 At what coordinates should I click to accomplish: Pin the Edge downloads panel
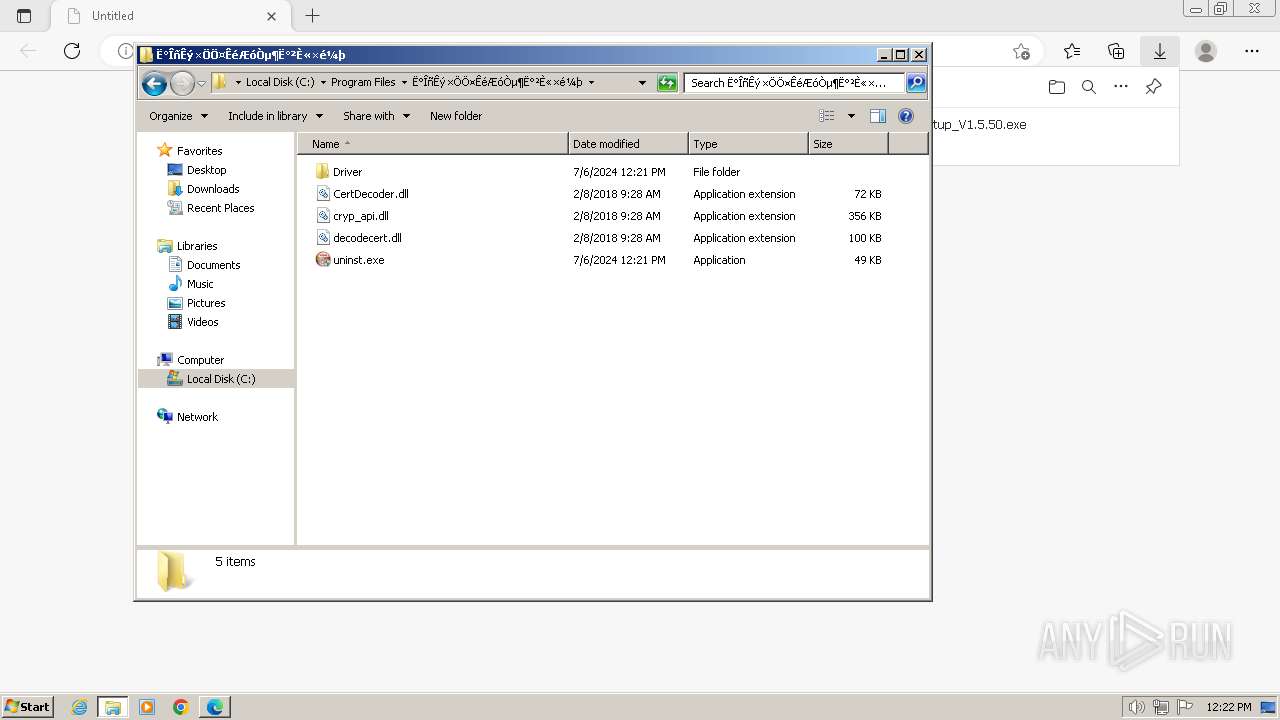(1153, 87)
